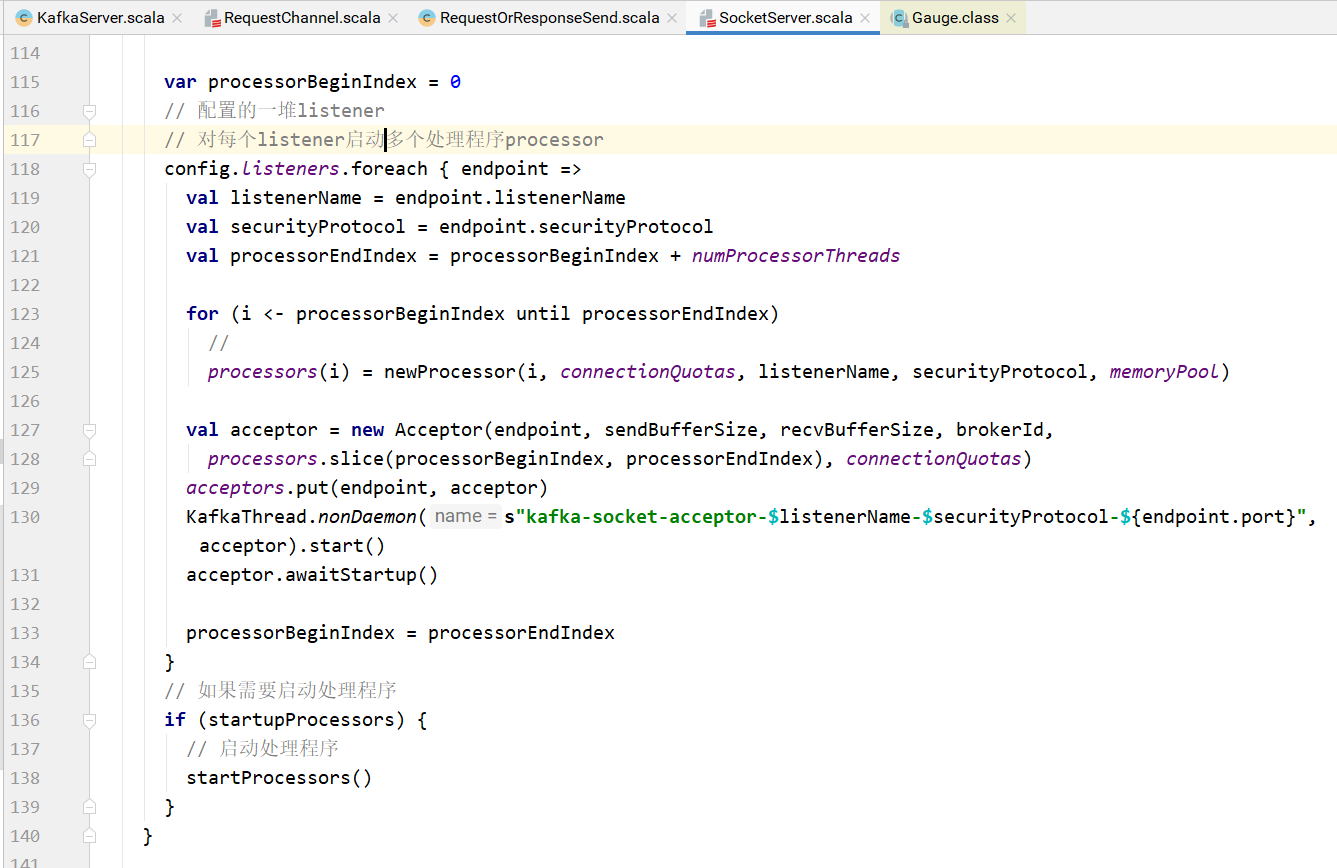Viewport: 1337px width, 868px height.
Task: Toggle fold marker at line 116 comment
Action: coord(89,111)
